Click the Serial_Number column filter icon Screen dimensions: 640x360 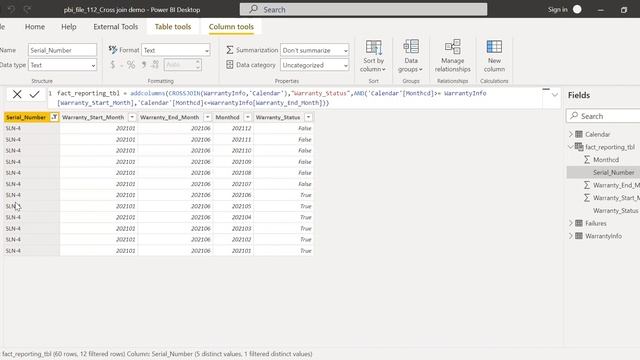pyautogui.click(x=54, y=117)
